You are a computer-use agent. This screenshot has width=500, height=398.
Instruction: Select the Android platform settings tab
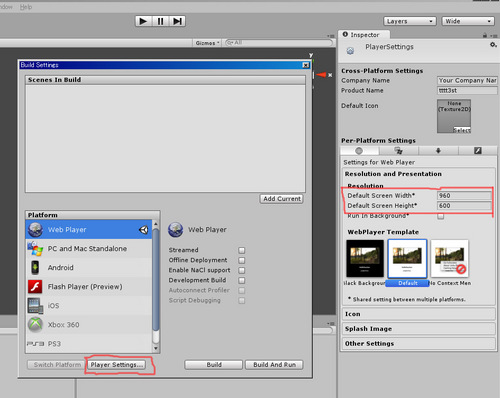click(x=438, y=151)
